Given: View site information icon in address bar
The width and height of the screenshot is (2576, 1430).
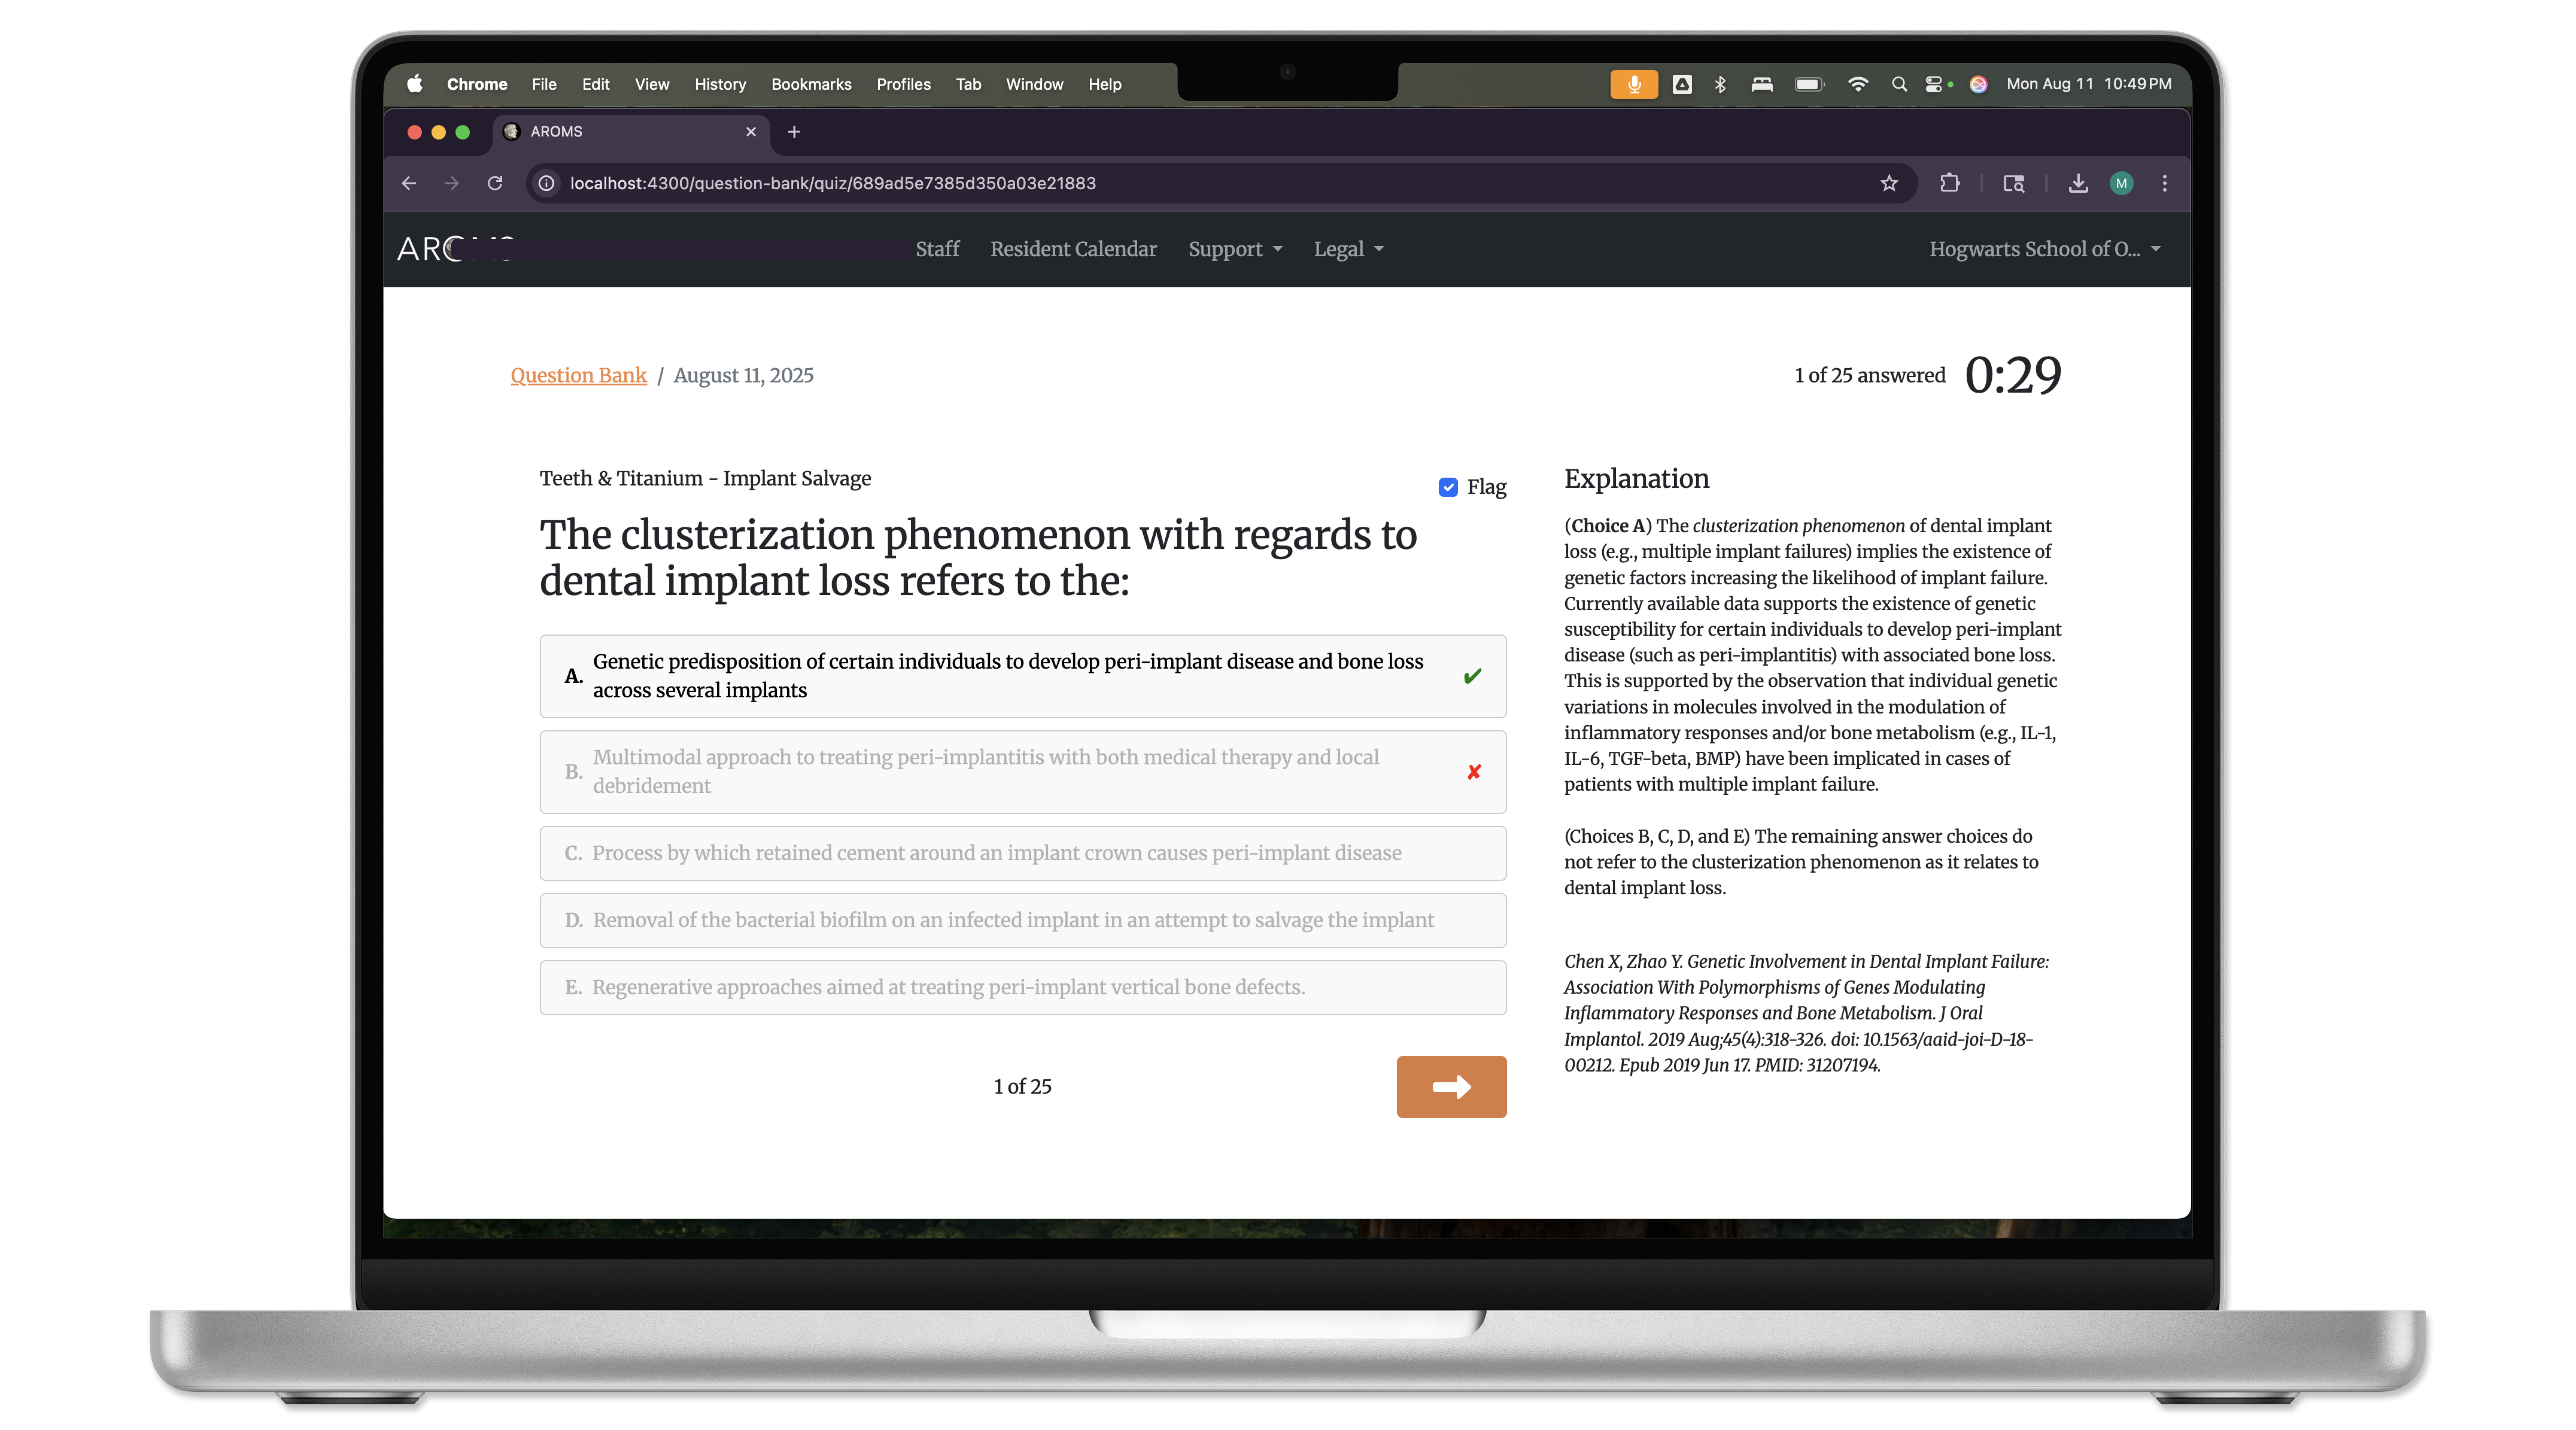Looking at the screenshot, I should coord(546,183).
